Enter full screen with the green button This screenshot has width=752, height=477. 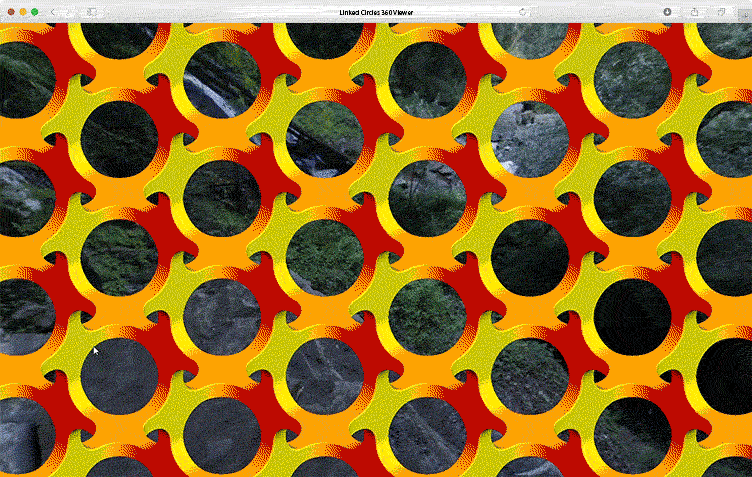(35, 11)
